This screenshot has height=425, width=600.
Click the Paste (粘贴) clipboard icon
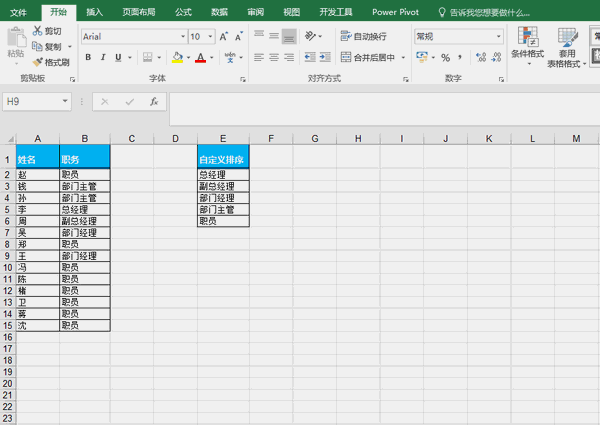click(x=15, y=40)
